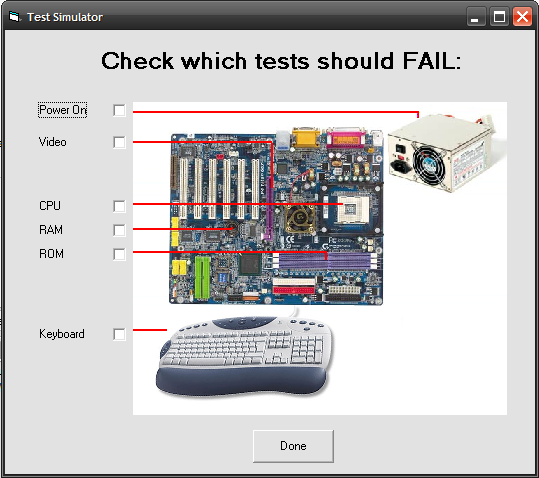
Task: Close the Test Simulator window
Action: coord(522,16)
